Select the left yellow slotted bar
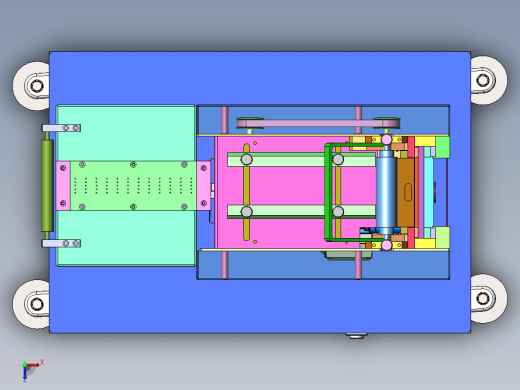520x390 pixels. 247,192
